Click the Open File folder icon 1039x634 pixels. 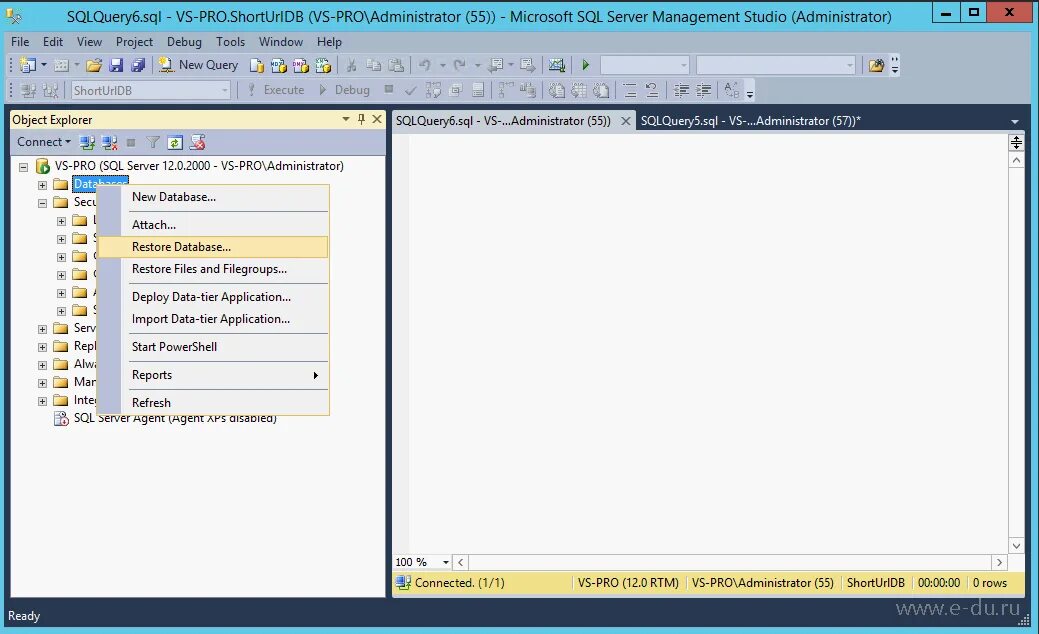point(94,65)
